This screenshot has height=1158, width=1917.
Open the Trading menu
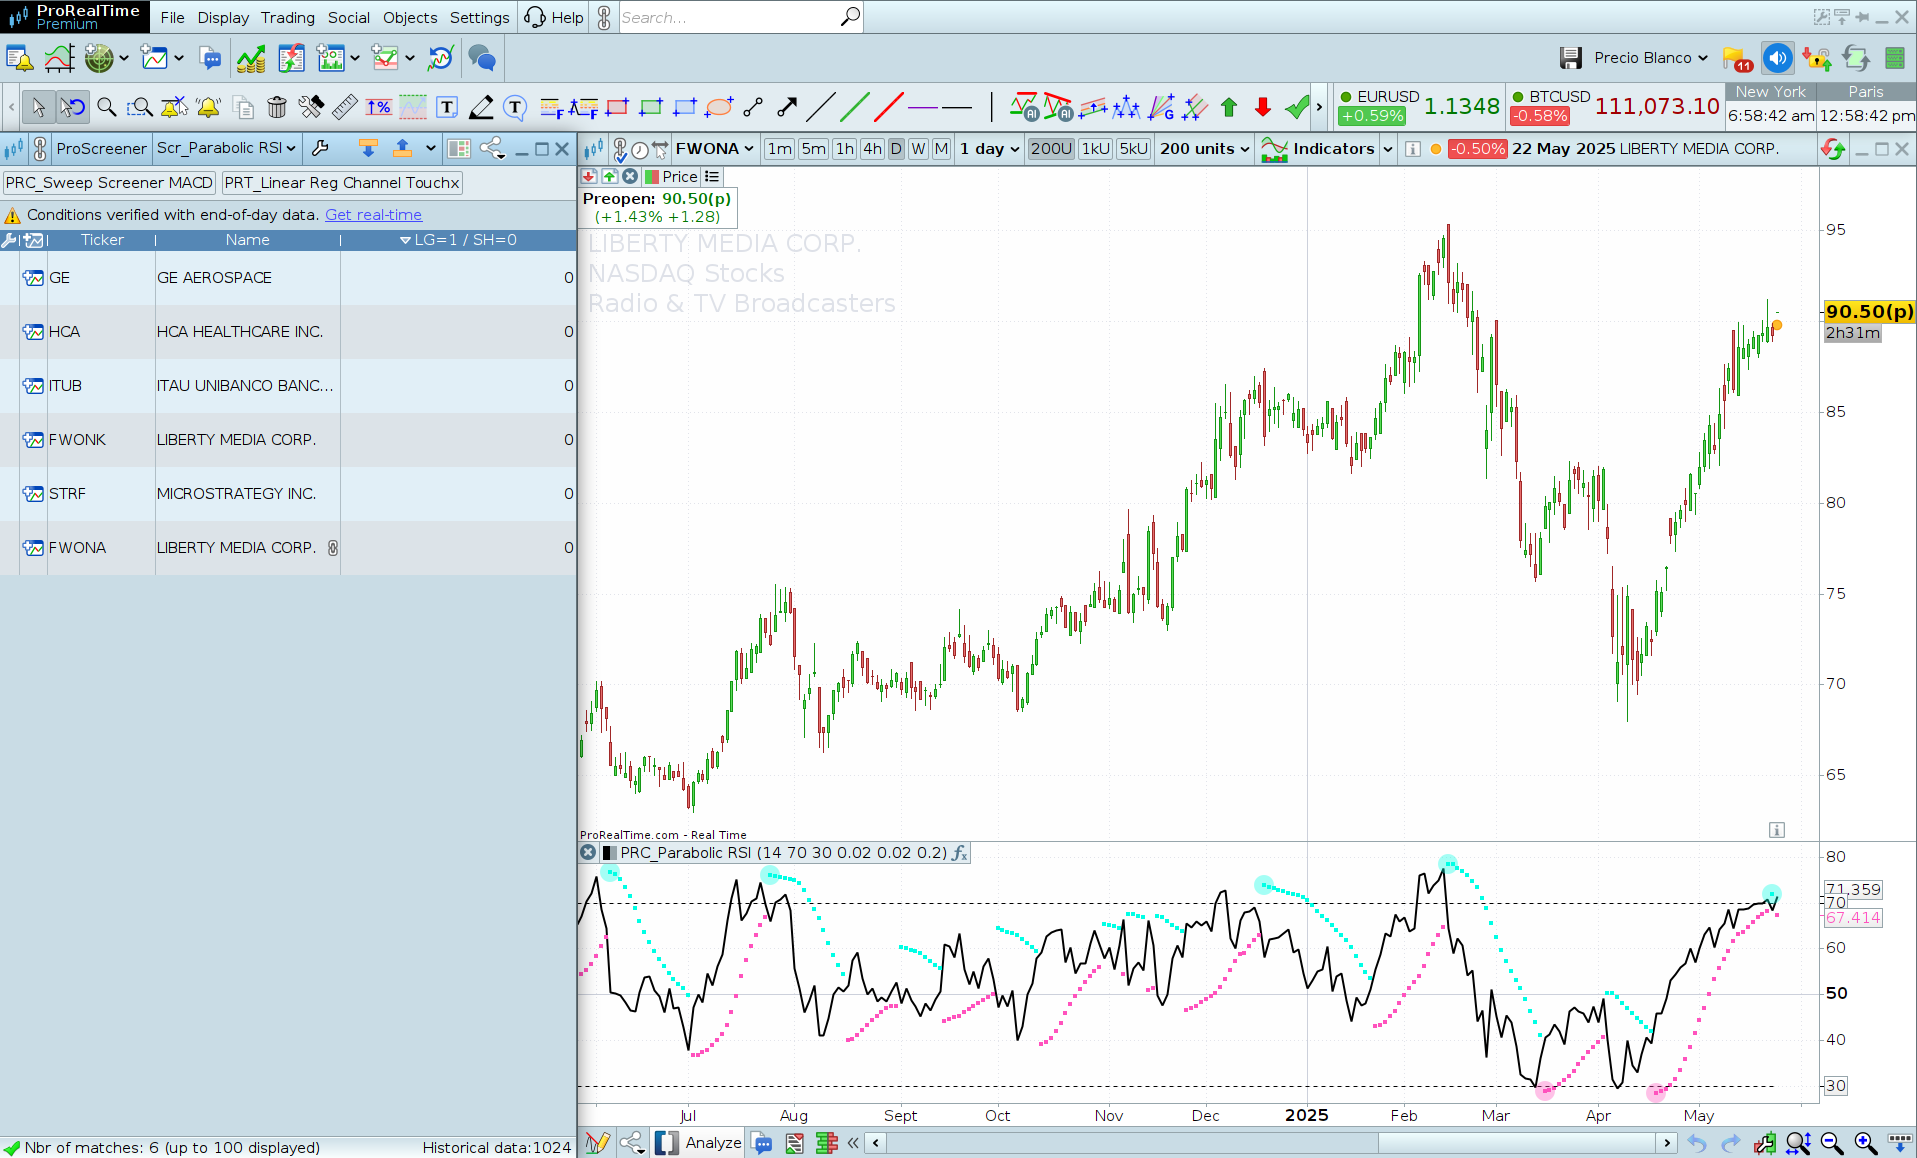288,17
